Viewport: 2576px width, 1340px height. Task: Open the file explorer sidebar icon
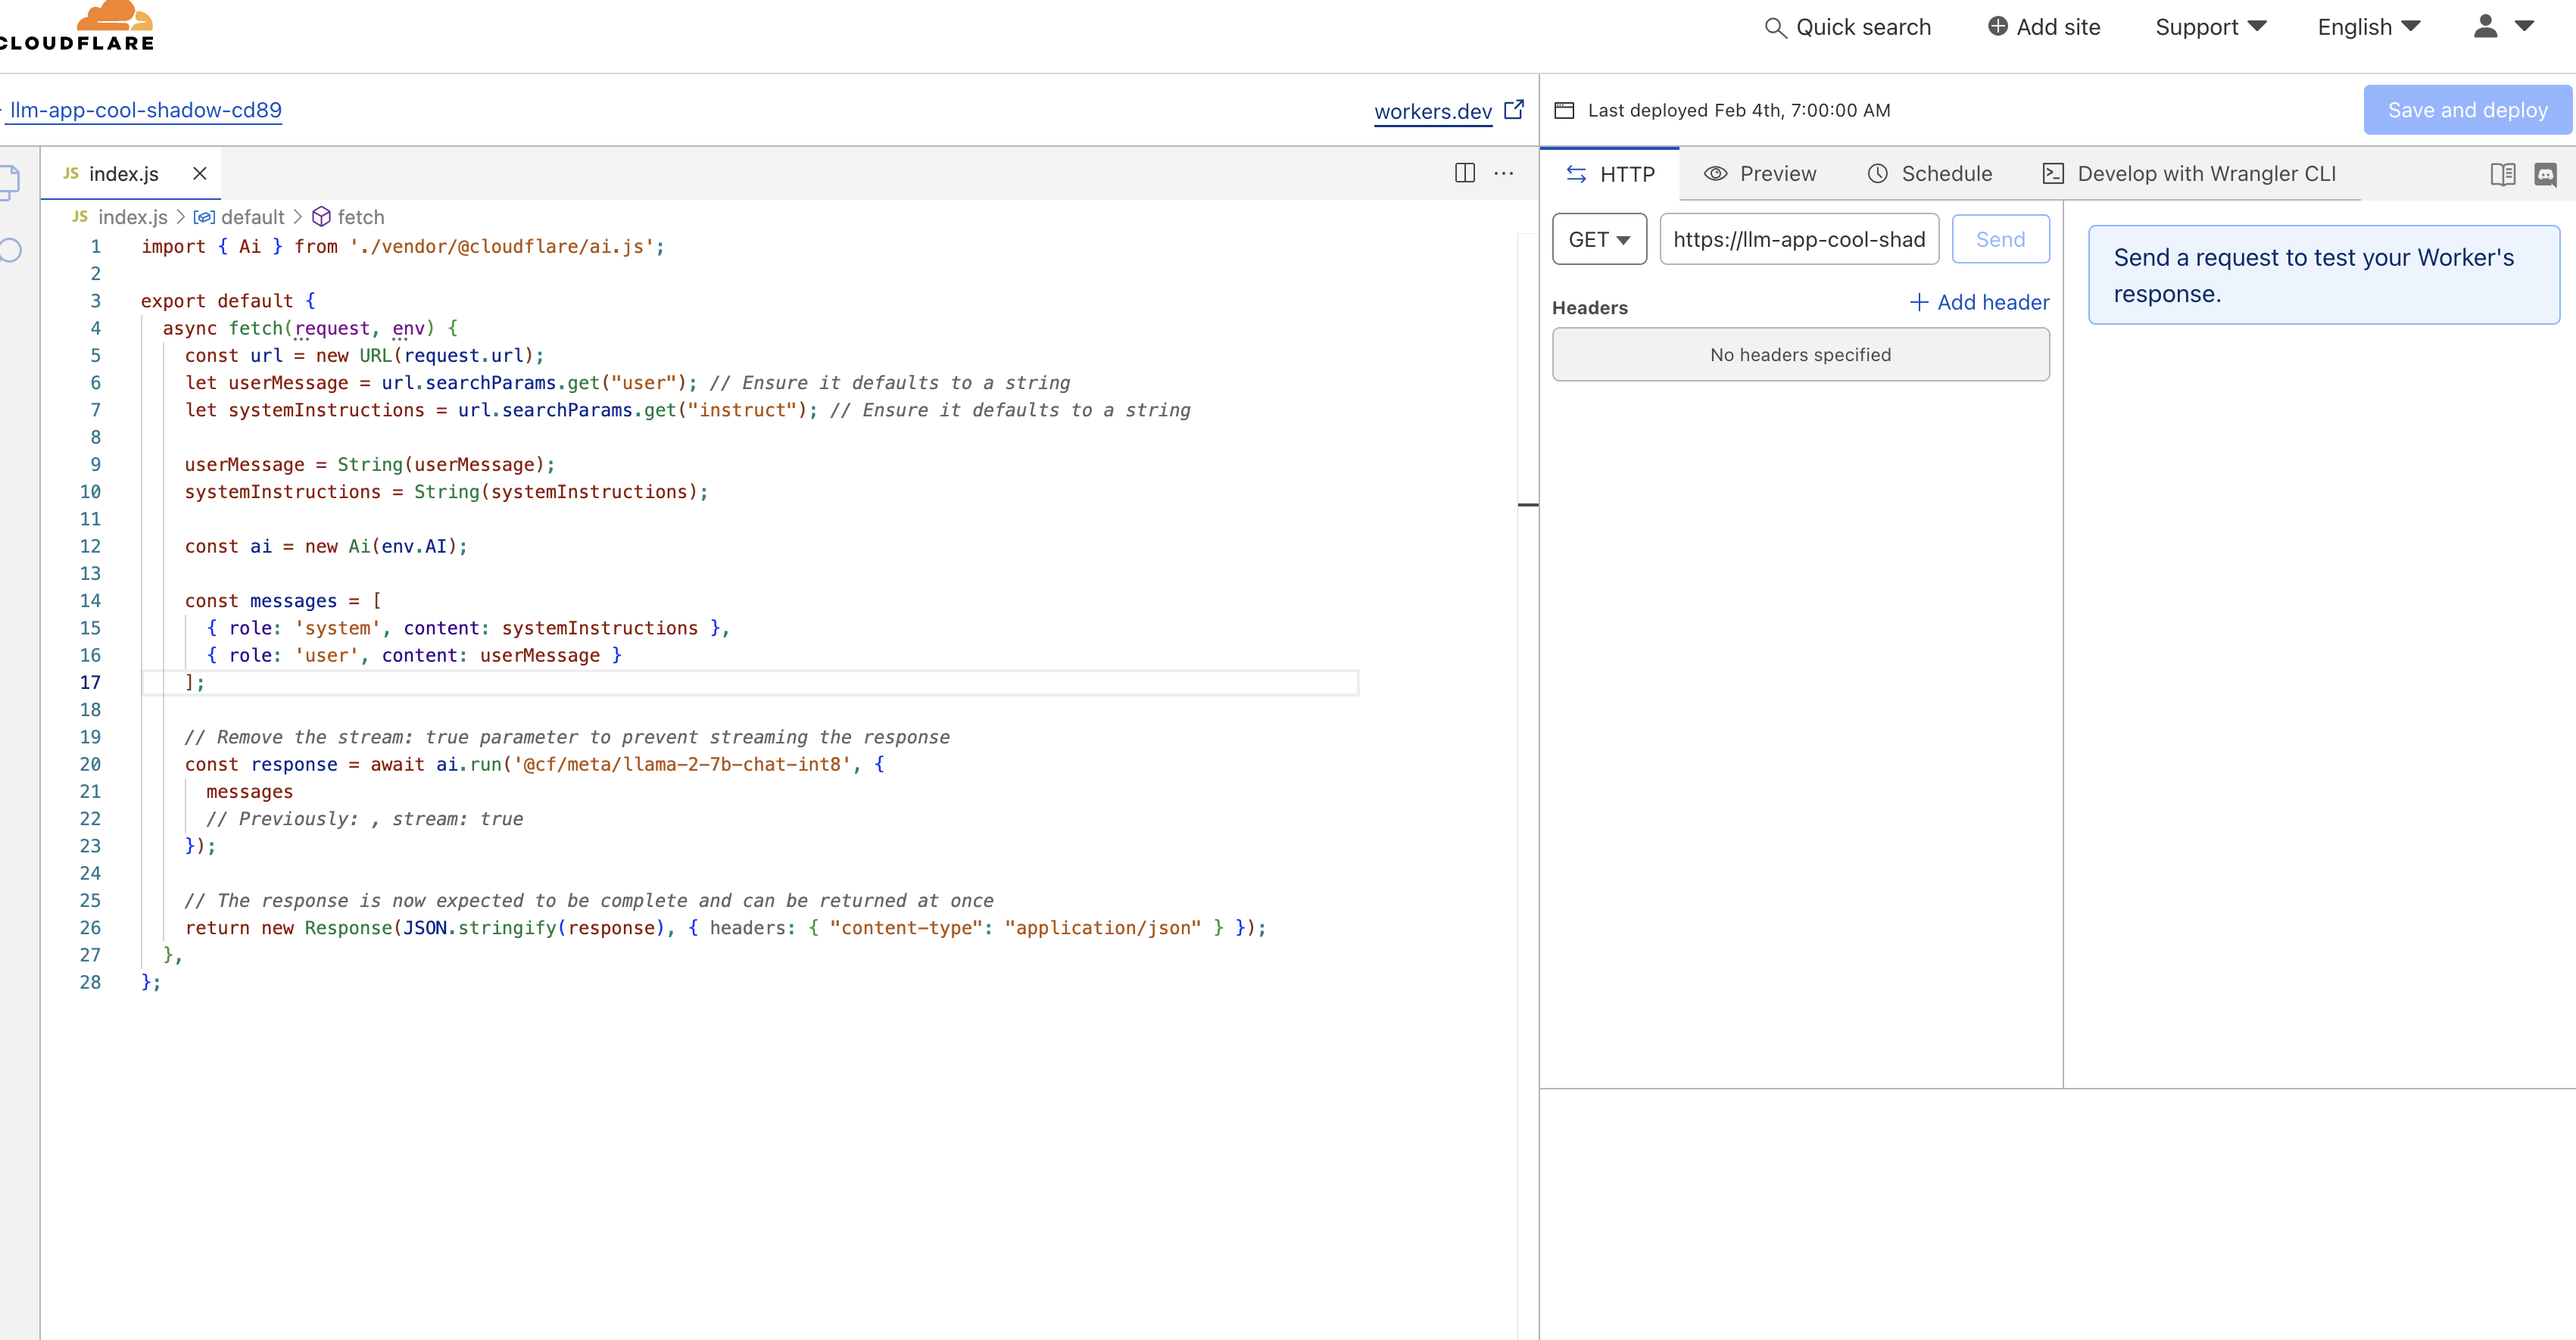[10, 182]
